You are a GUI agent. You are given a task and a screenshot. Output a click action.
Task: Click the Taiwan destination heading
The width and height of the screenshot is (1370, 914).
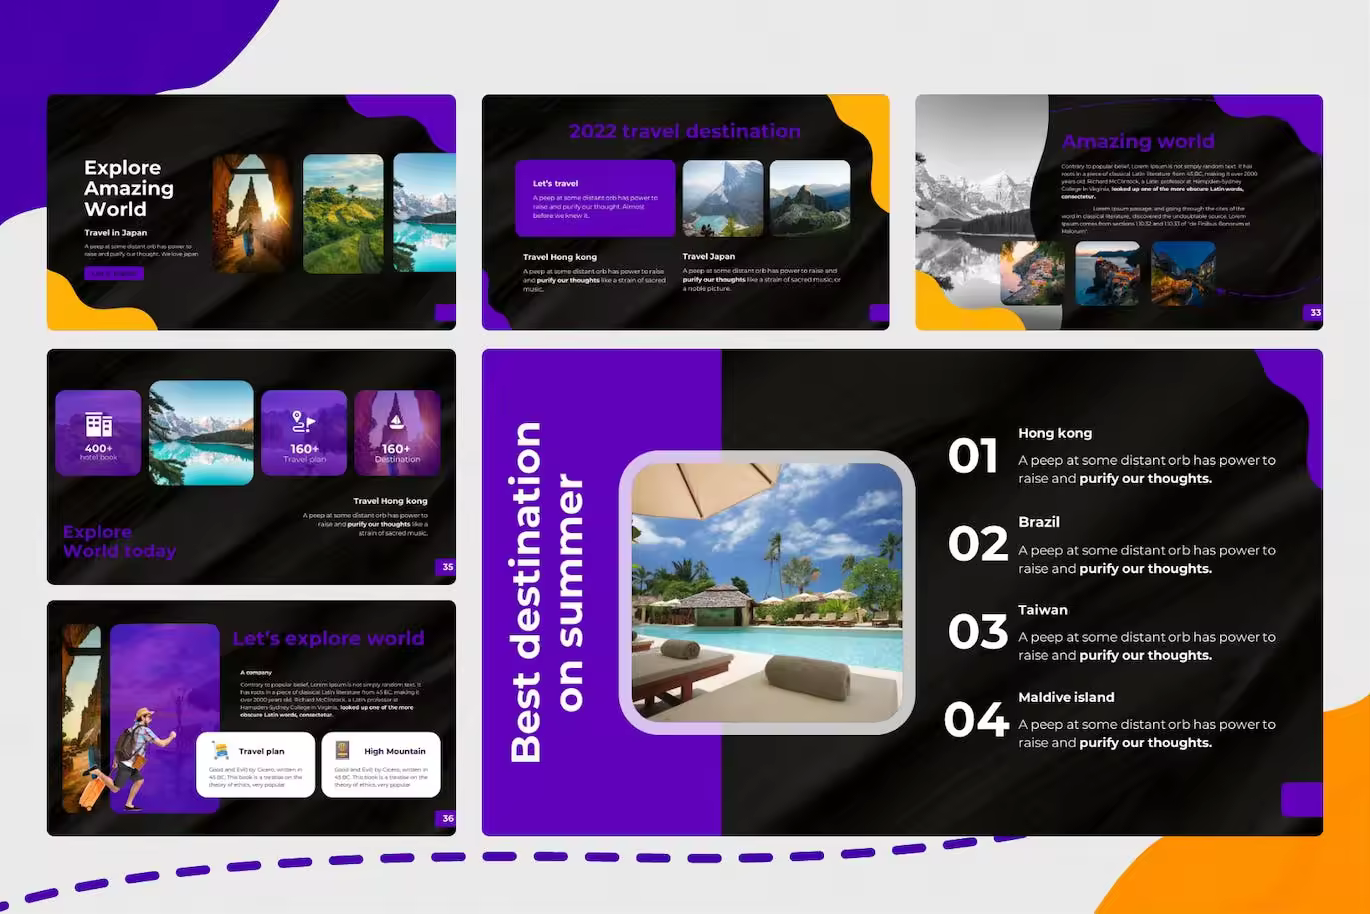[1043, 610]
